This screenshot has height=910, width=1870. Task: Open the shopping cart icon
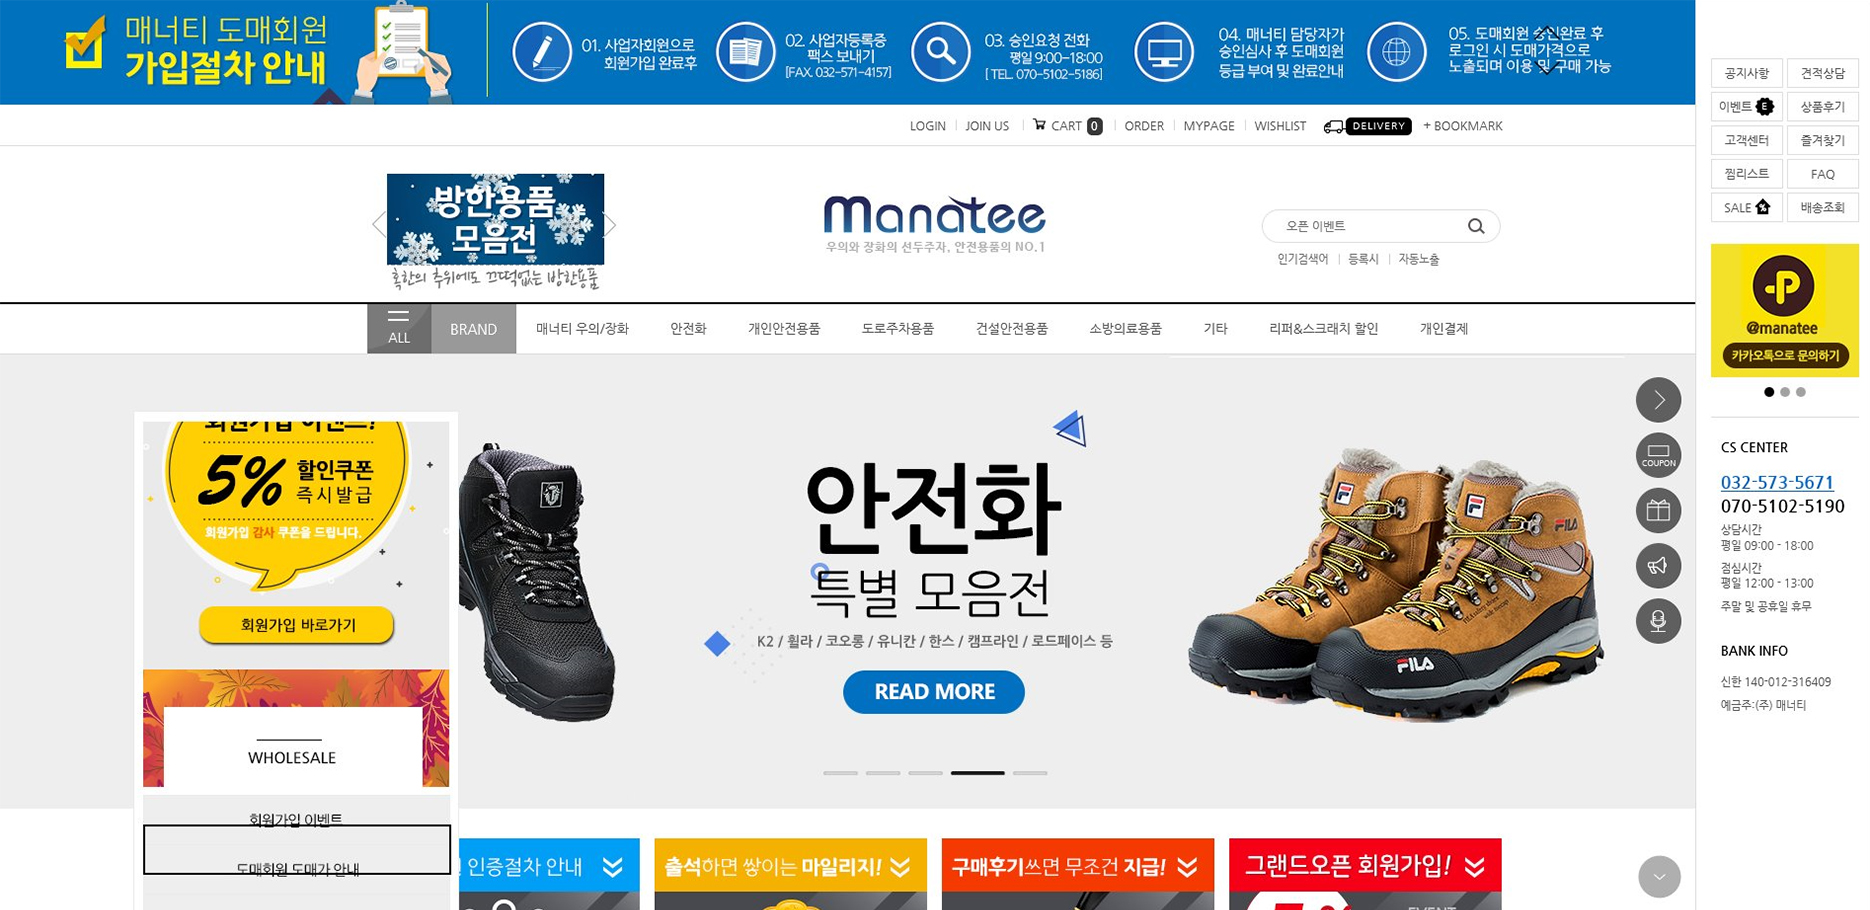1040,125
